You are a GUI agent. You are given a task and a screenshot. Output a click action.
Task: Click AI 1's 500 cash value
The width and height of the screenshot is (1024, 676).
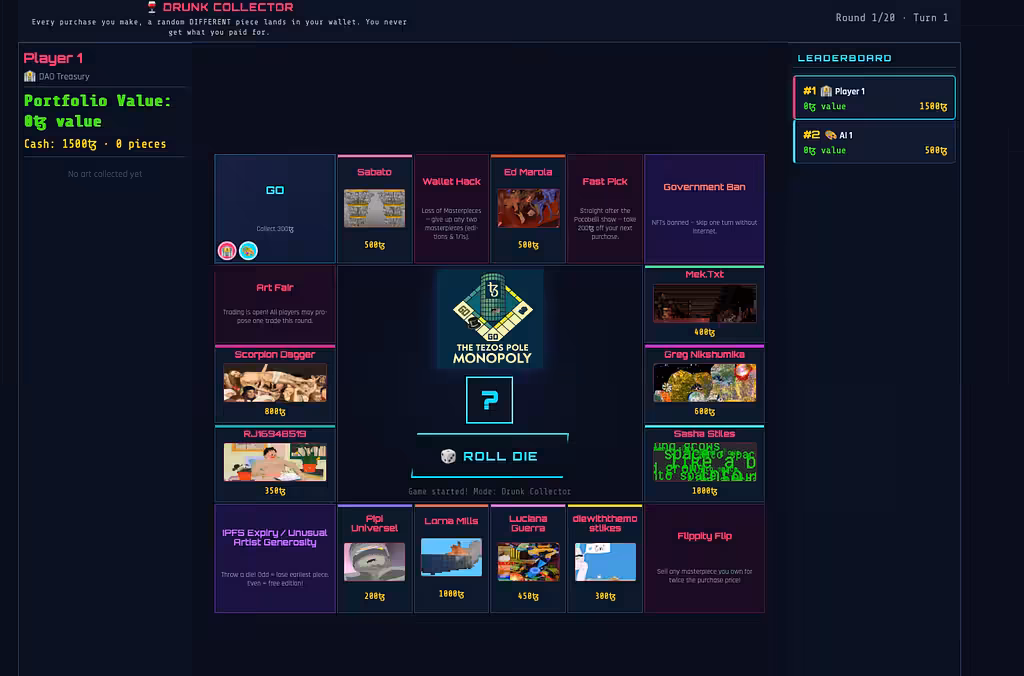pos(936,150)
